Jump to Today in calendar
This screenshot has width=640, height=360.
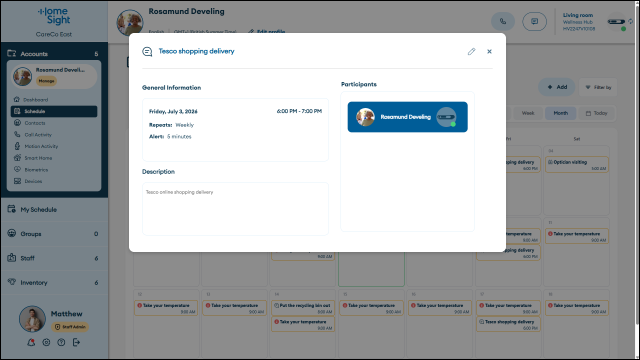(x=596, y=113)
